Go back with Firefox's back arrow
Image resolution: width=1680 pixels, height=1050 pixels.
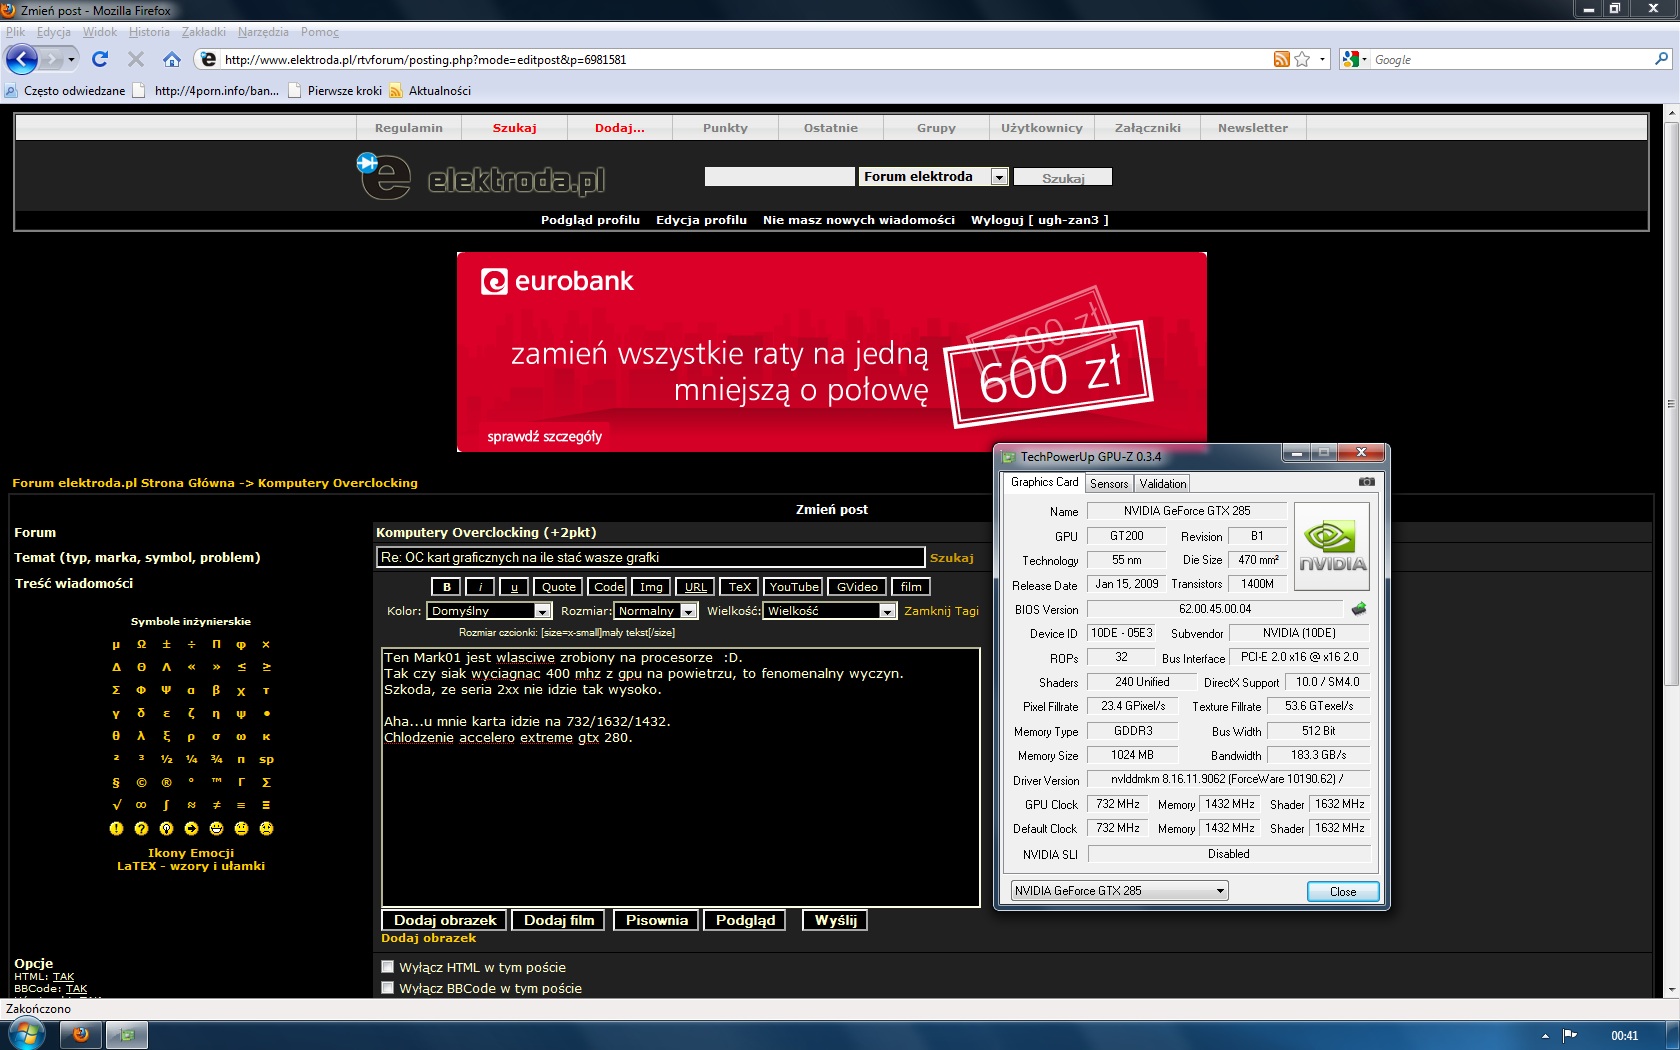pyautogui.click(x=21, y=59)
